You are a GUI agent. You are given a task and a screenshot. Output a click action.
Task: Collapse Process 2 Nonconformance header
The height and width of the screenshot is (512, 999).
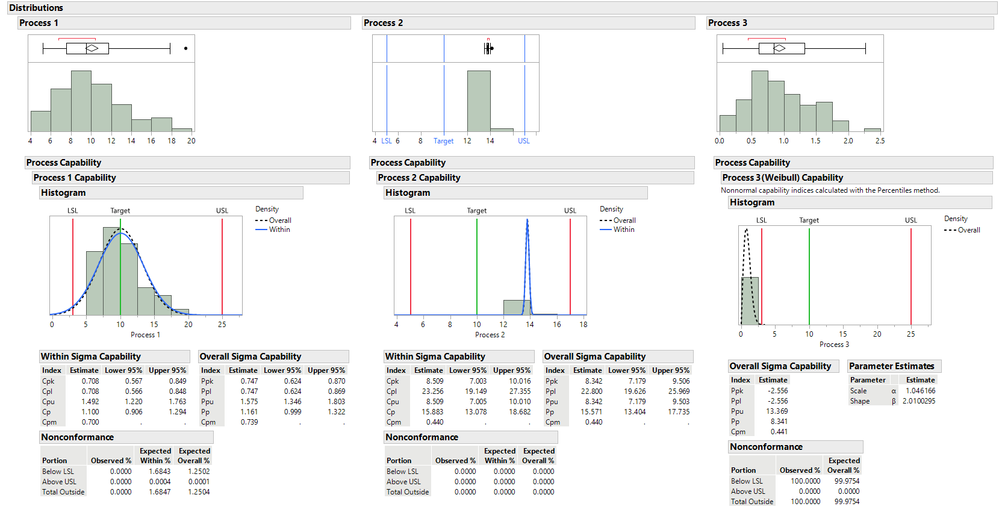[471, 437]
